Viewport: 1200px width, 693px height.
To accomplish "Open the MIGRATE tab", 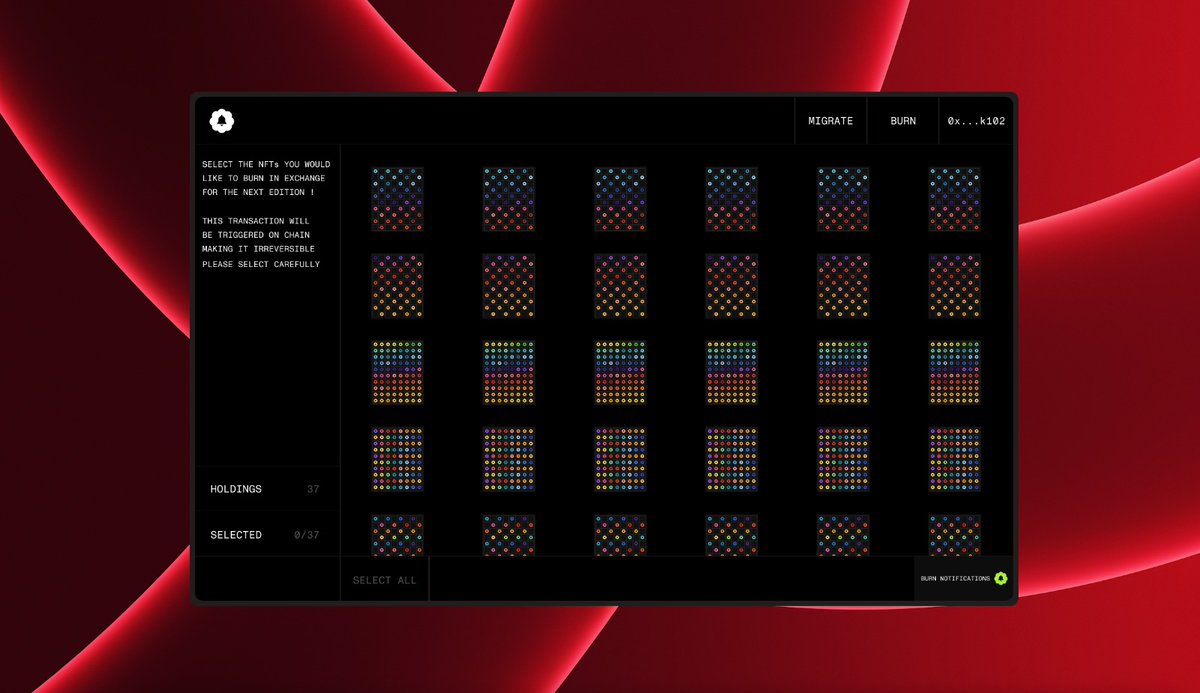I will (831, 121).
